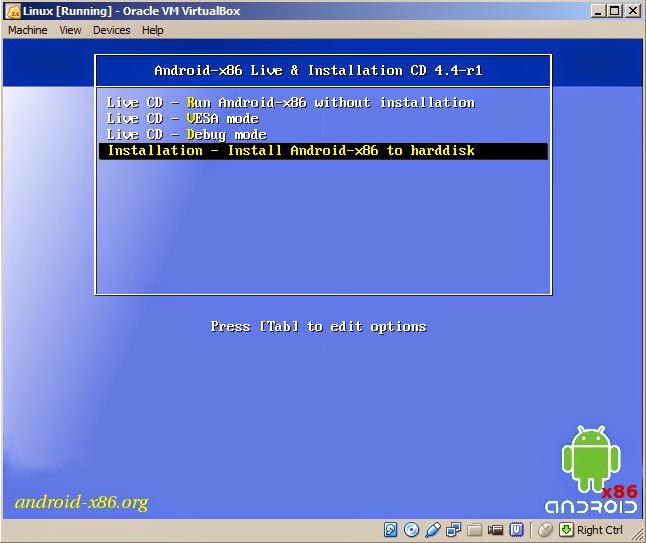Open the optical disc (CD) status icon
Screen dimensions: 646x543
[411, 530]
